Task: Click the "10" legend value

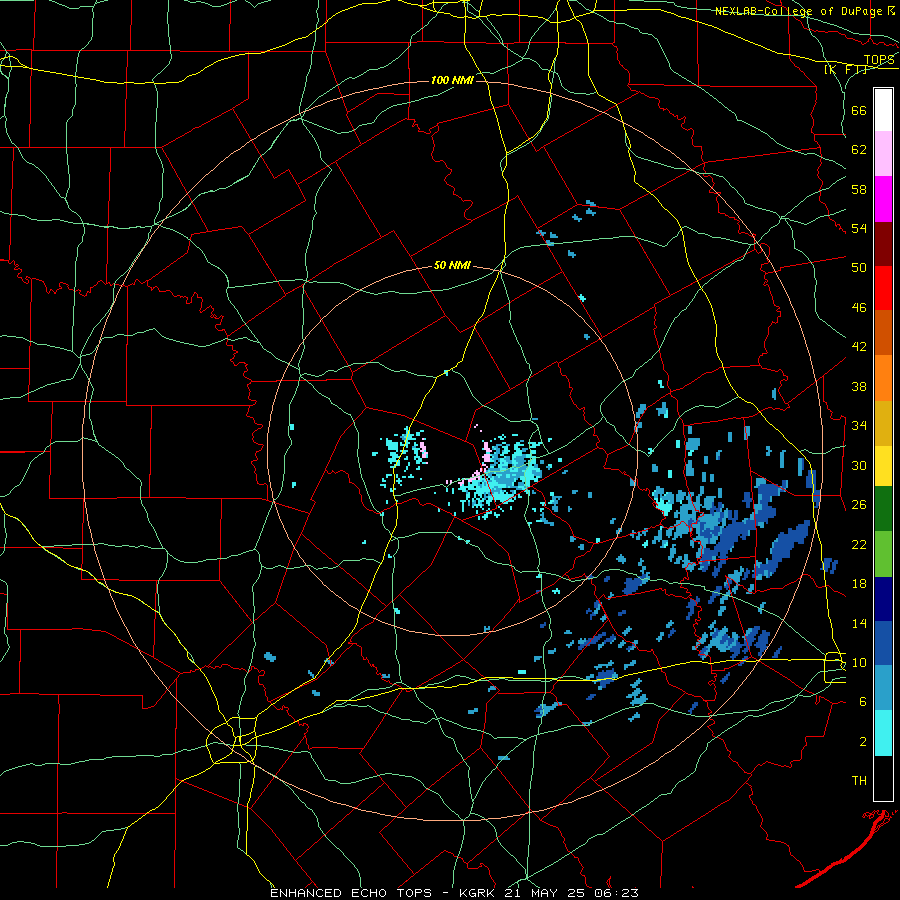Action: [859, 663]
